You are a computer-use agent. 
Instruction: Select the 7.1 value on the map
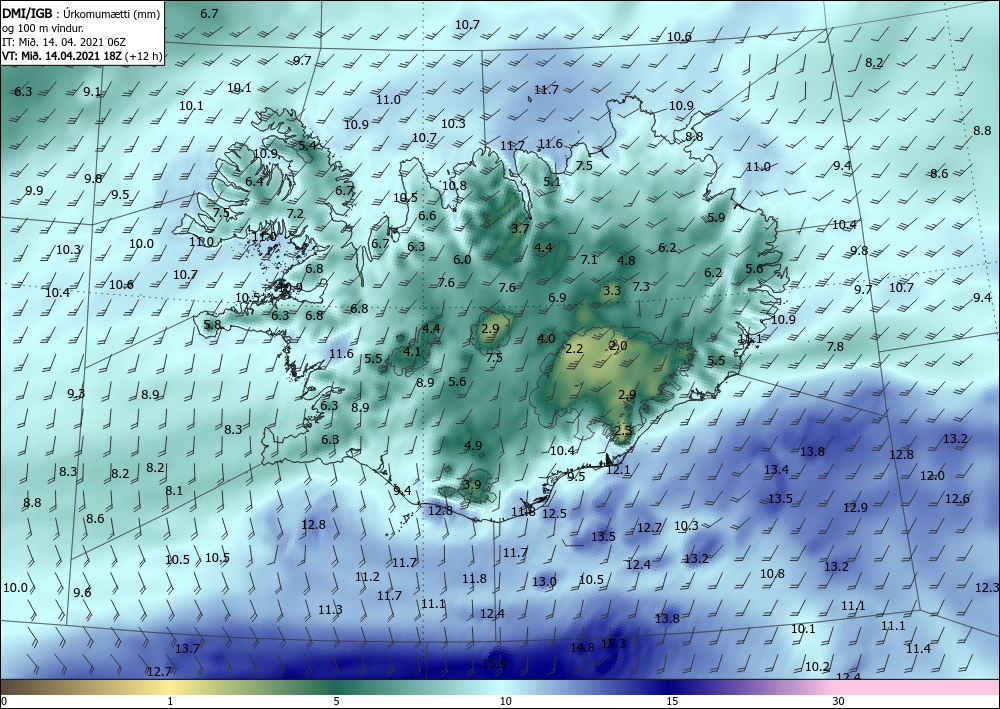pos(589,259)
